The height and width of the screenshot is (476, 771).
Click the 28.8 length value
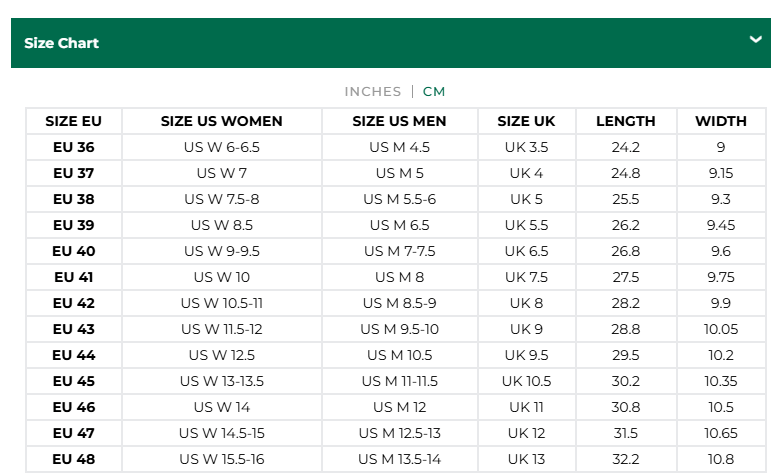click(625, 329)
